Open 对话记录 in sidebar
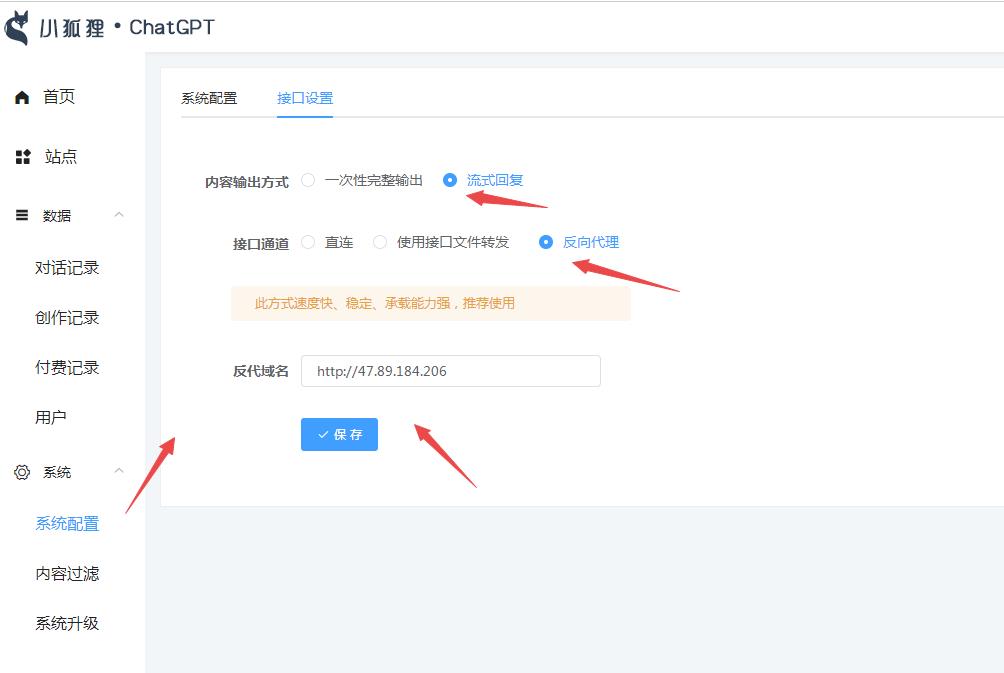The width and height of the screenshot is (1004, 673). pyautogui.click(x=67, y=268)
